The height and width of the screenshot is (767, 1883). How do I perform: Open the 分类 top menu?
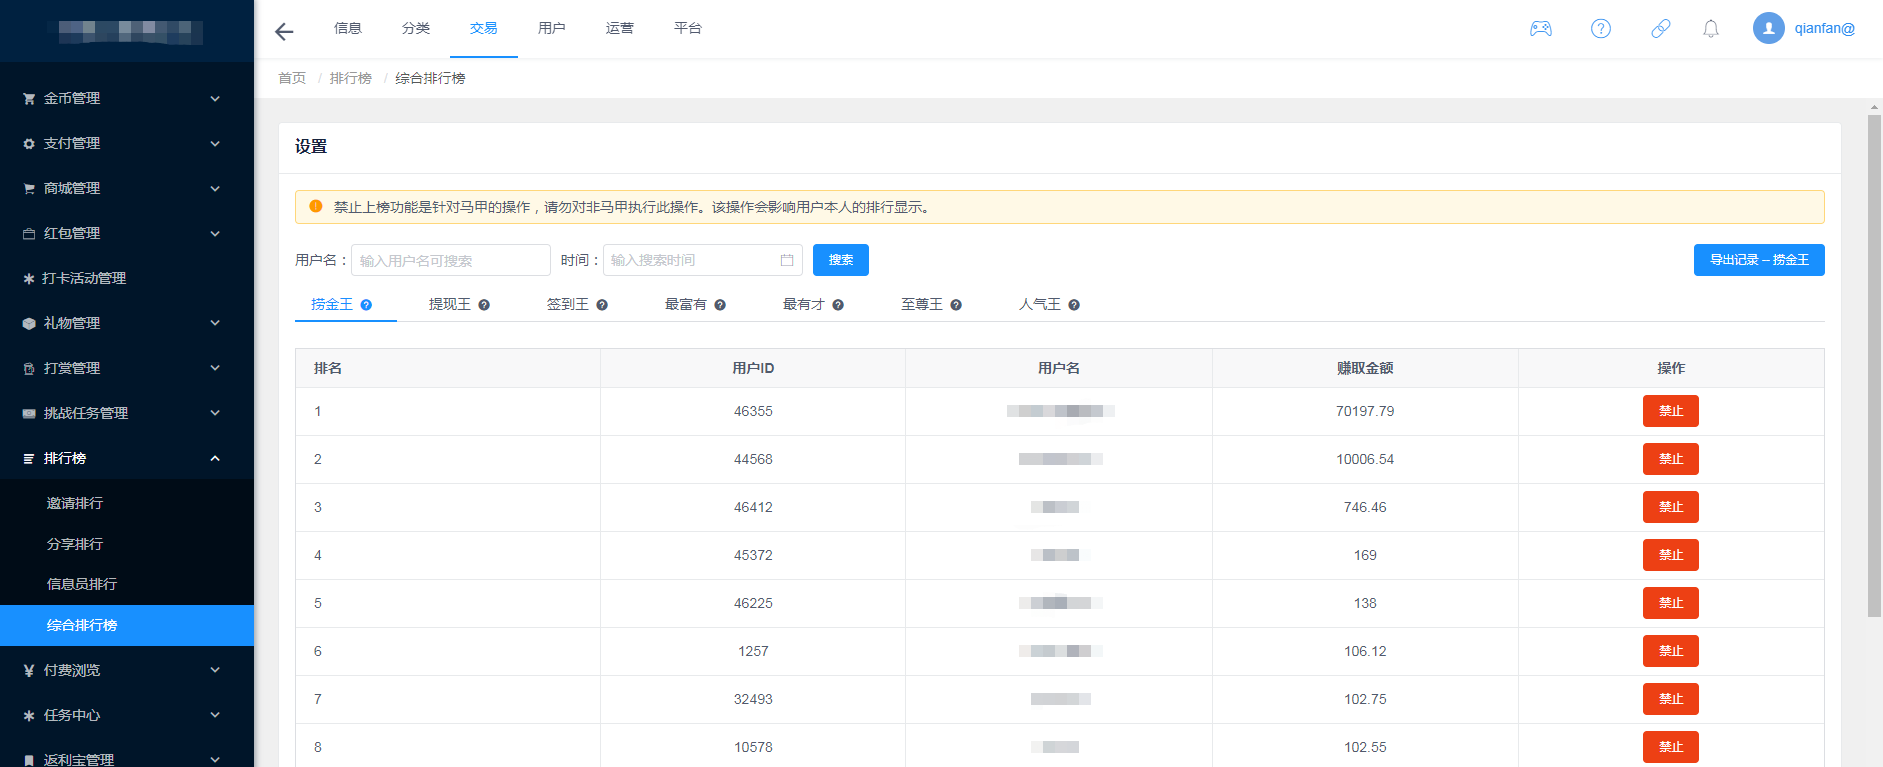pos(416,28)
